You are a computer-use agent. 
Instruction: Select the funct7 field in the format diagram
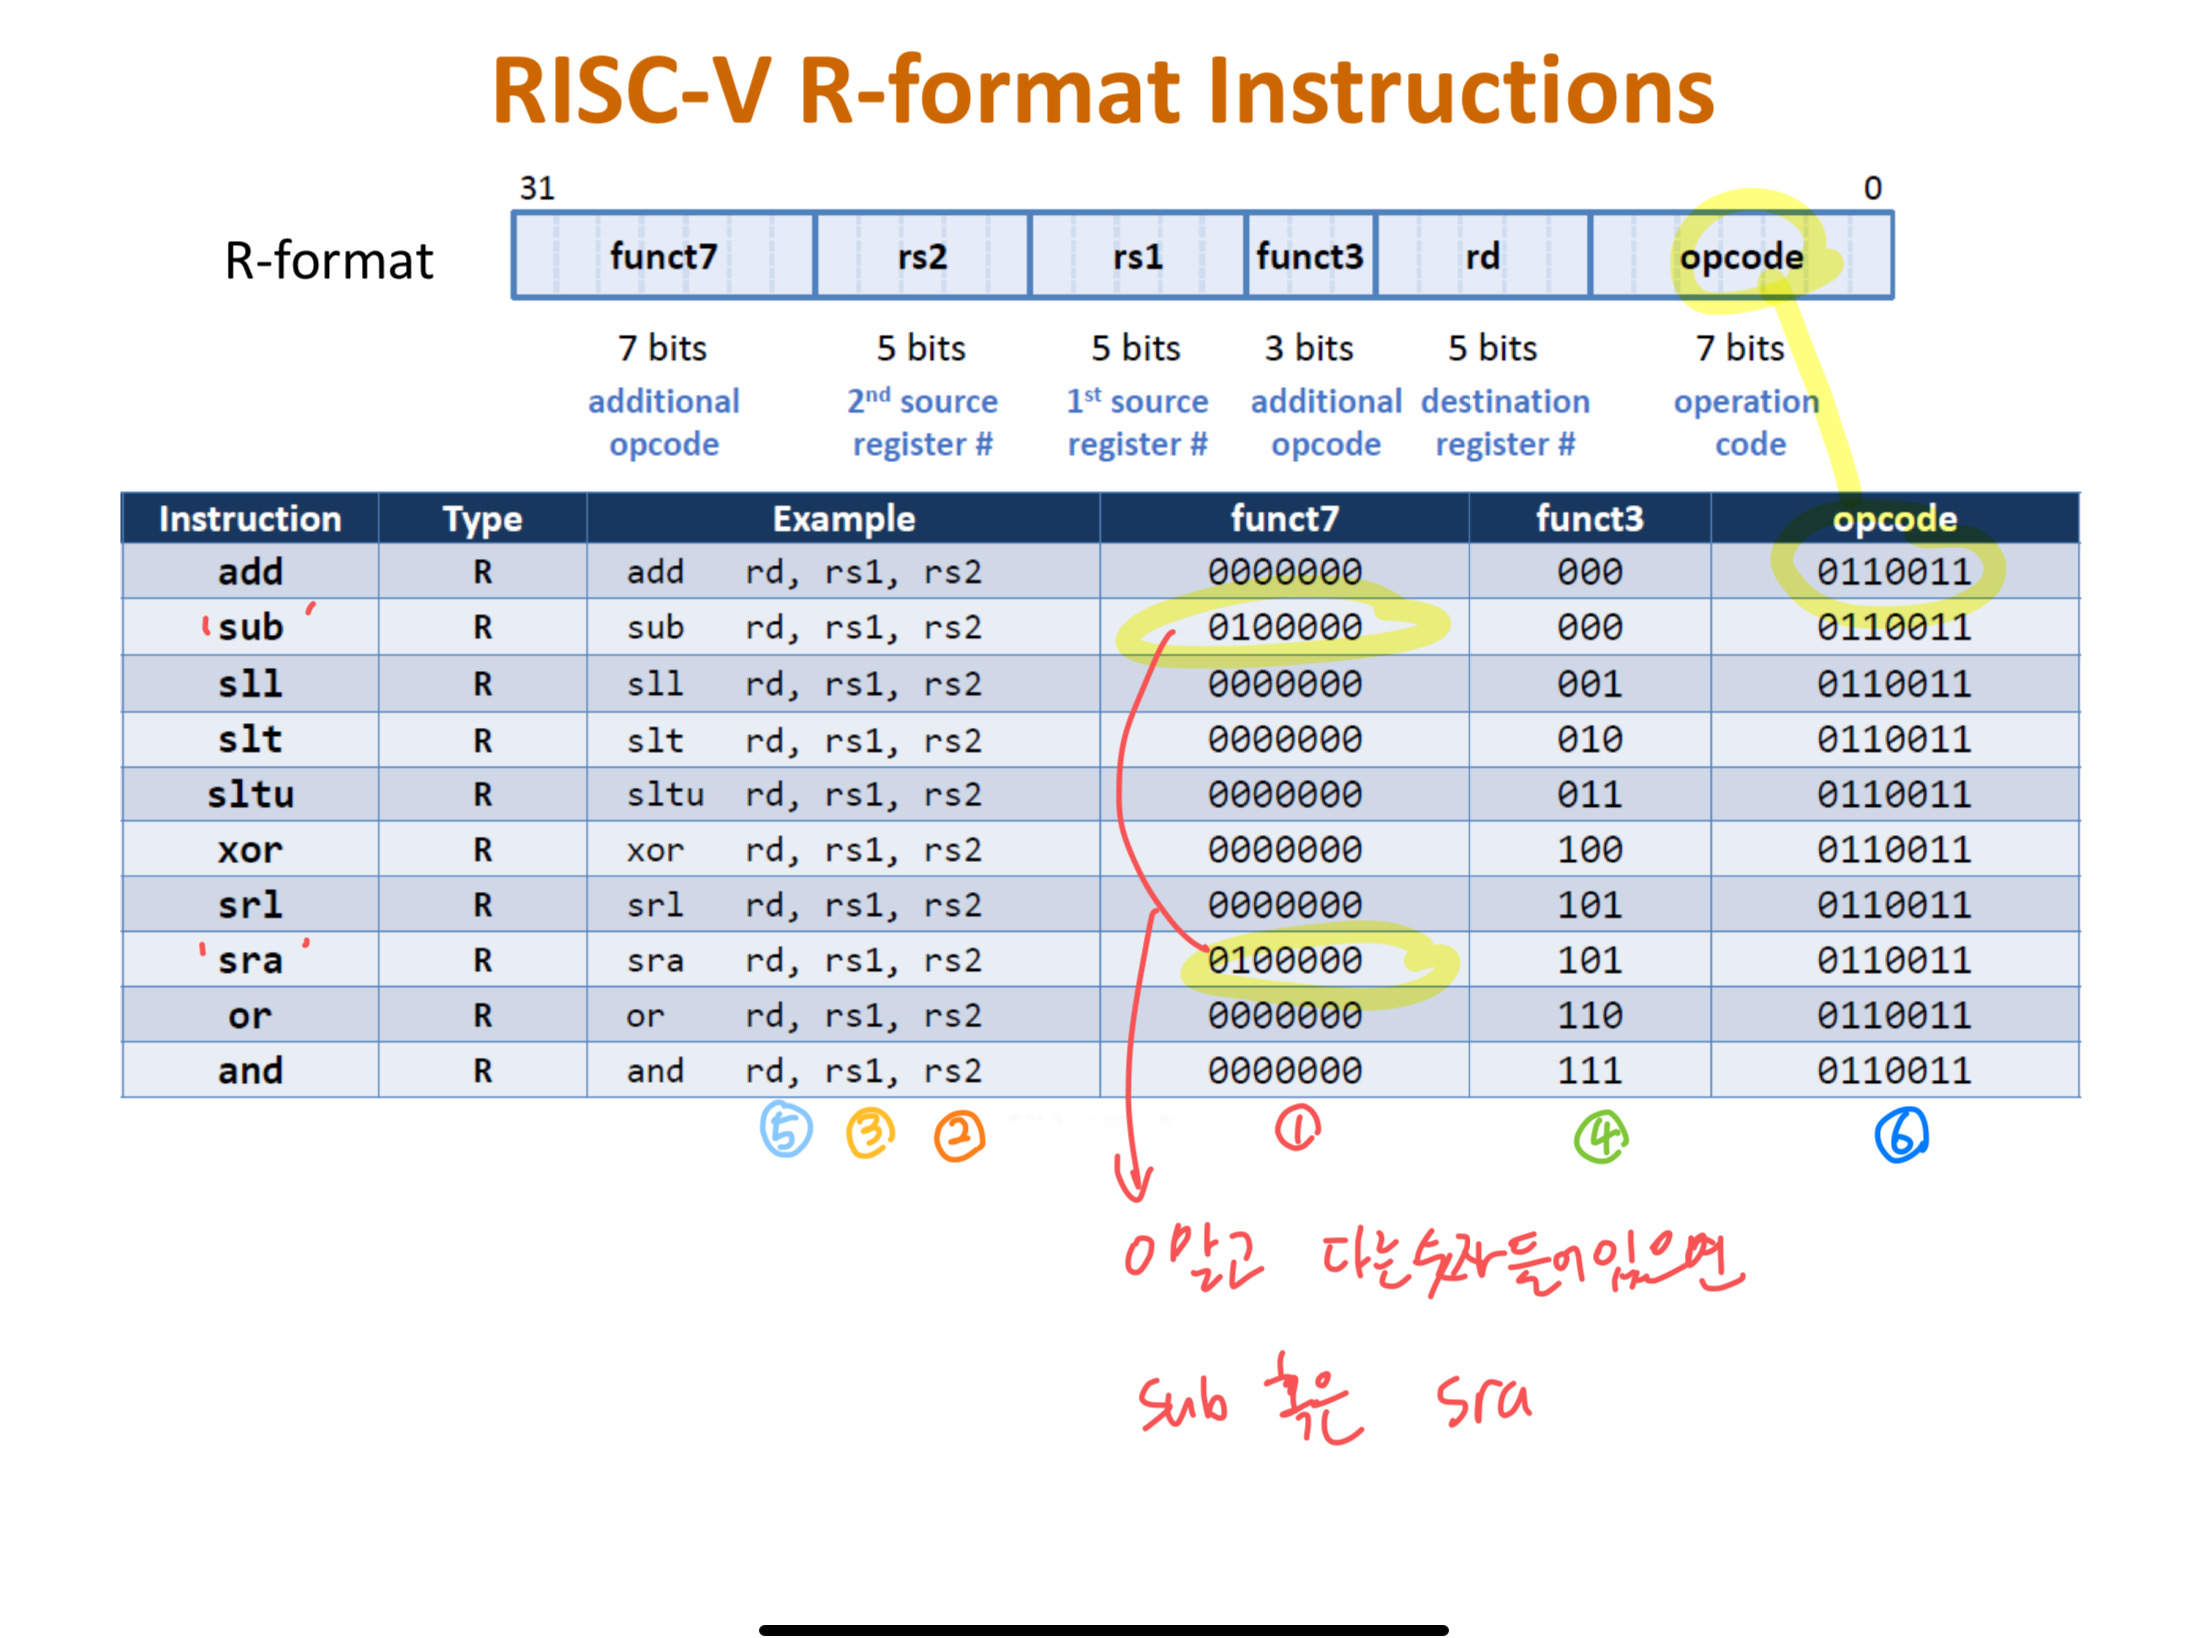click(663, 256)
